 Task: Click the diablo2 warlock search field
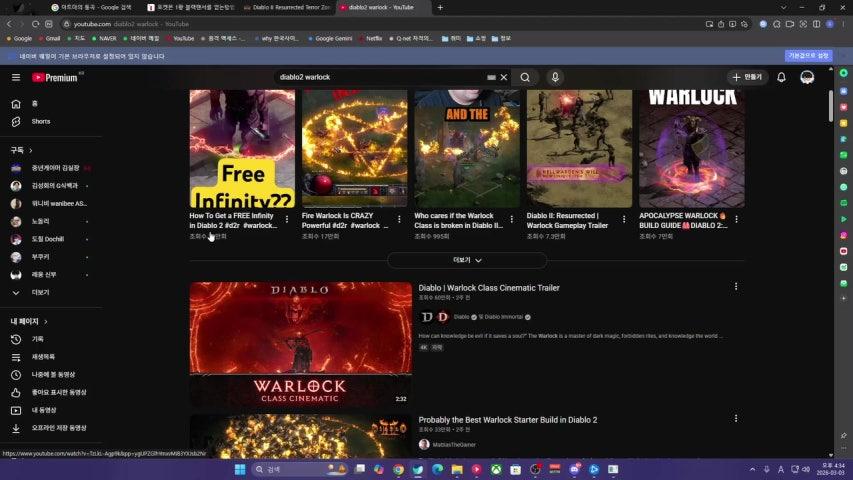point(380,77)
